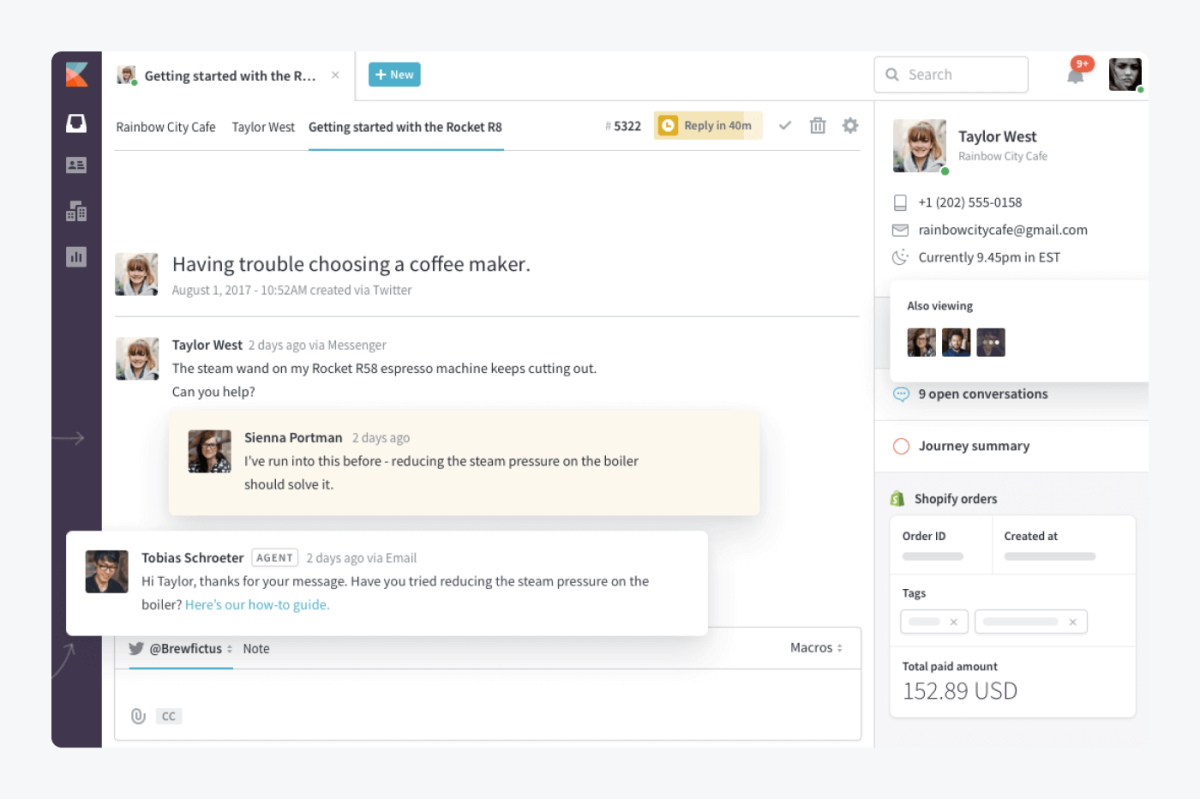Switch to the Note tab in the composer
1200x799 pixels.
256,648
